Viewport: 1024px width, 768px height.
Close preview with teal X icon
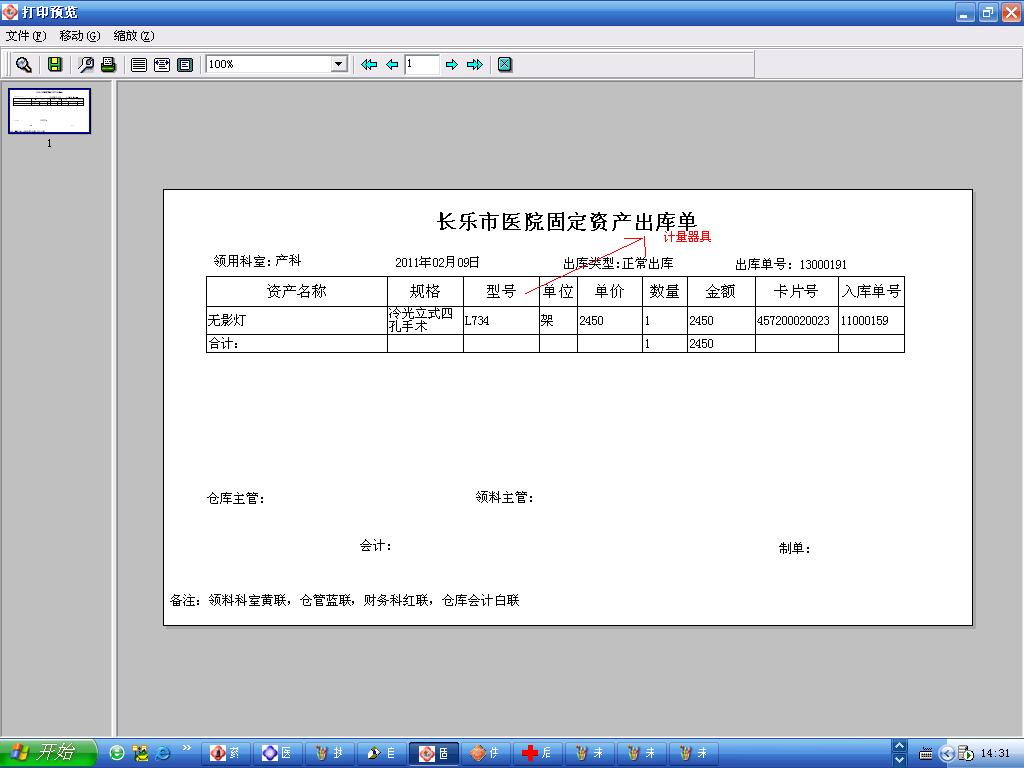[x=505, y=64]
